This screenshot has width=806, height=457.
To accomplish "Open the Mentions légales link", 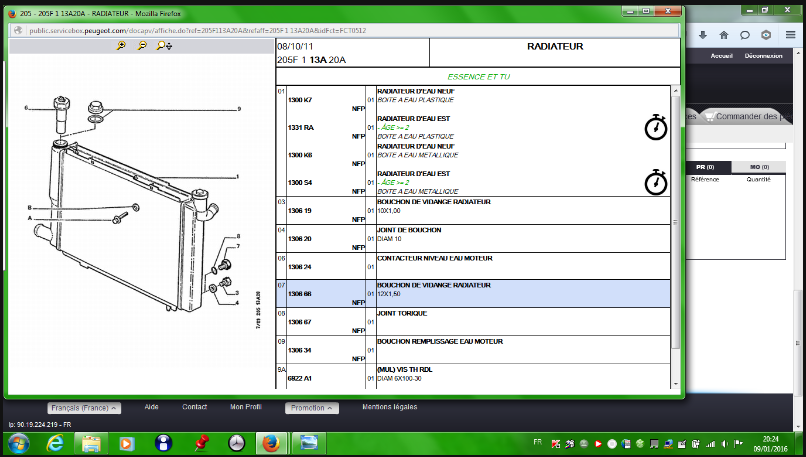I will click(x=390, y=407).
